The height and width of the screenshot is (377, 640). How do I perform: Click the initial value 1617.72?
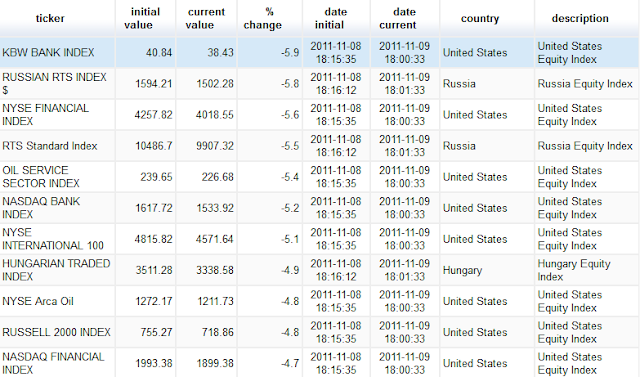(x=153, y=208)
